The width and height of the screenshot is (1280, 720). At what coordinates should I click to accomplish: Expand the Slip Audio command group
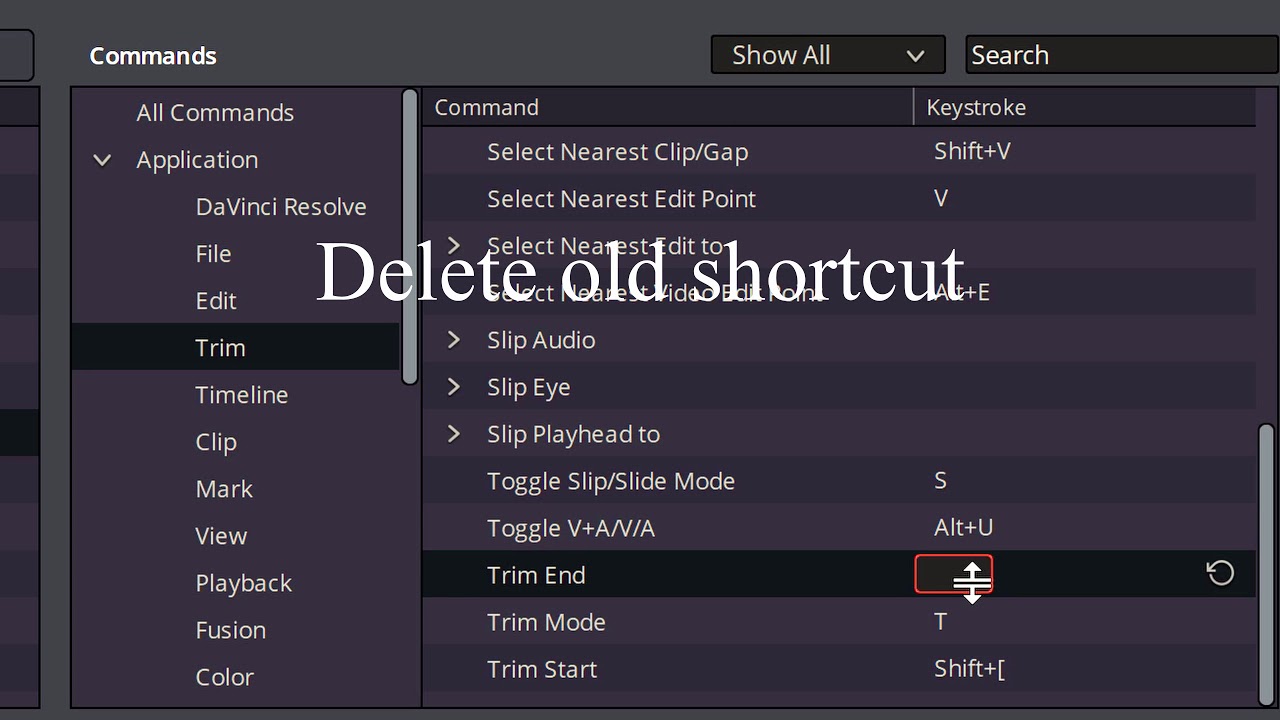click(x=454, y=340)
